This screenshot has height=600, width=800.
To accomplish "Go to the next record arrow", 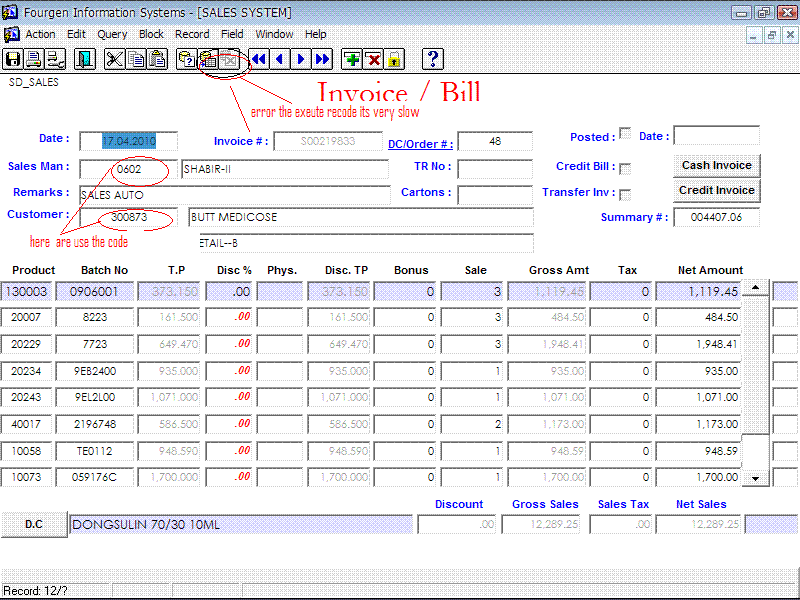I will [300, 59].
